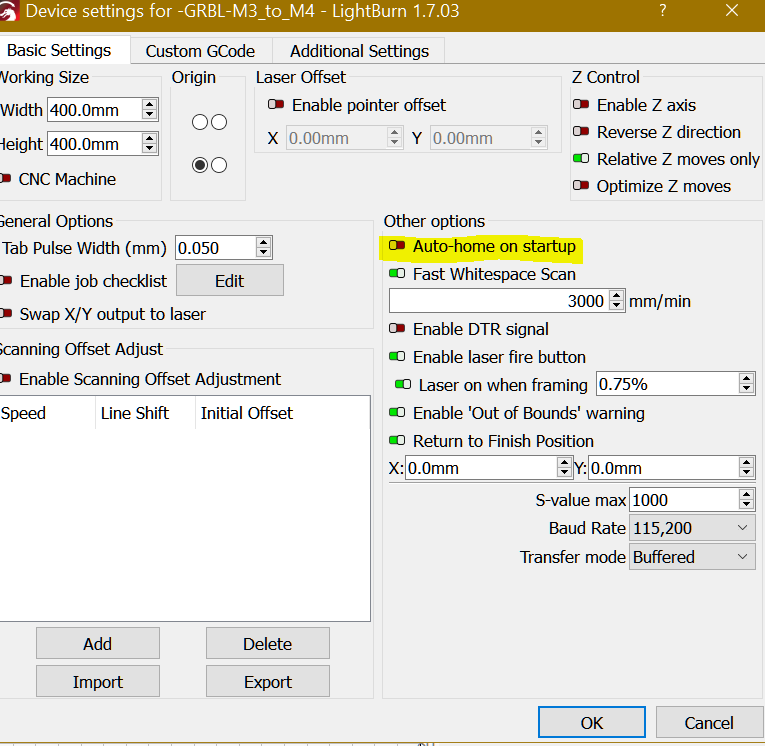Image resolution: width=765 pixels, height=746 pixels.
Task: Click the S-value max stepper arrows
Action: point(746,500)
